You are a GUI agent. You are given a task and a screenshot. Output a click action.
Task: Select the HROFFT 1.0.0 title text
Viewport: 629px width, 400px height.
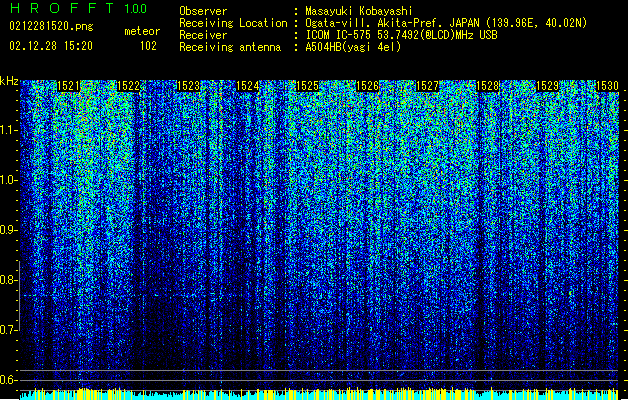tap(78, 8)
